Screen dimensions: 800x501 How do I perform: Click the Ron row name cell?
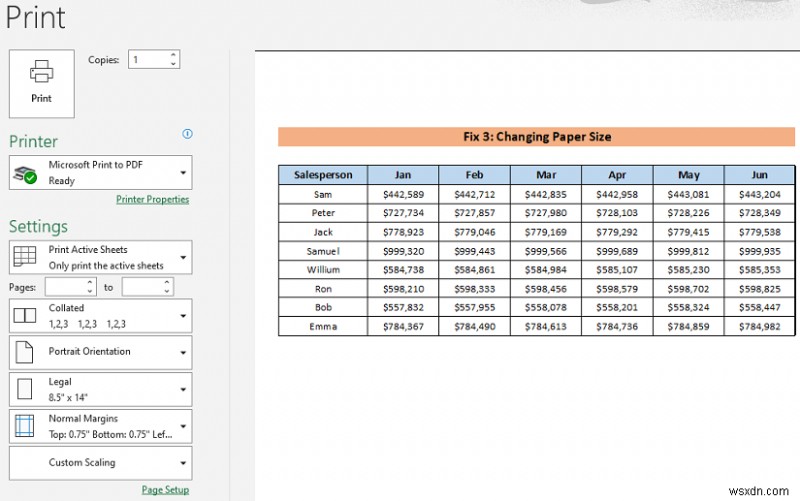[x=323, y=289]
